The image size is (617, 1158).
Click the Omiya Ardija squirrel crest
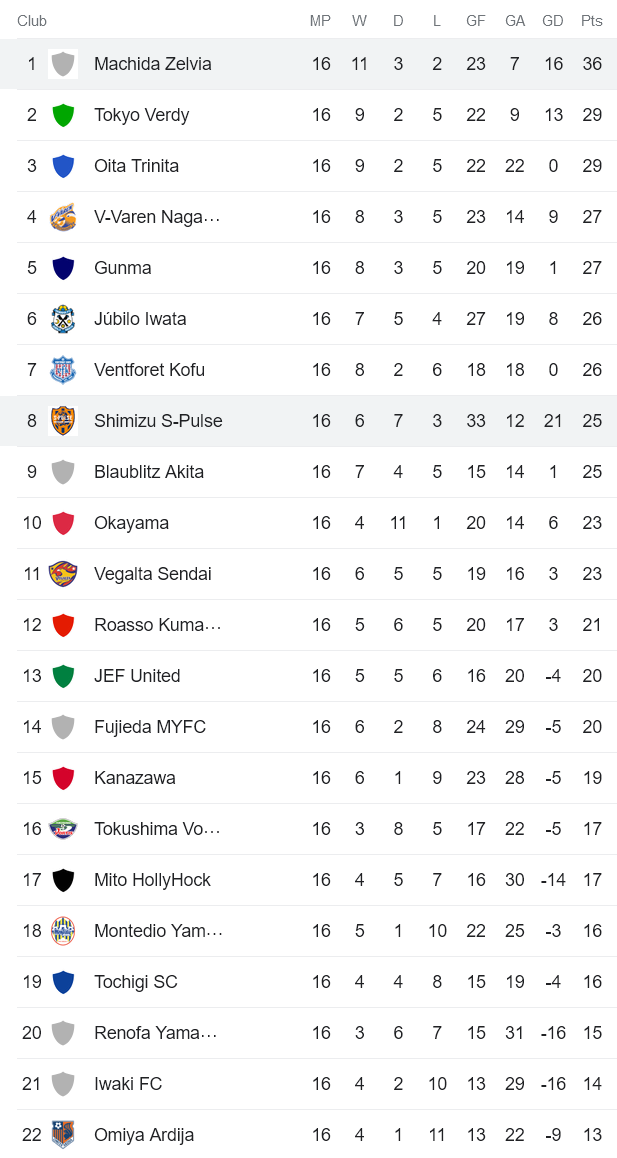tap(63, 1134)
